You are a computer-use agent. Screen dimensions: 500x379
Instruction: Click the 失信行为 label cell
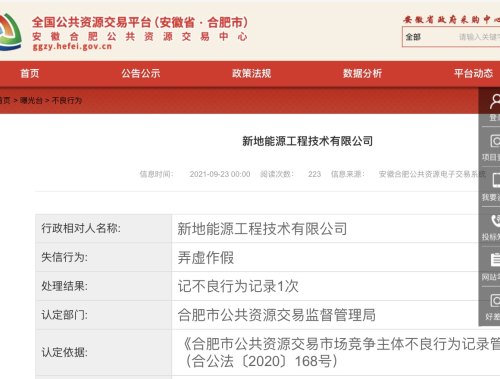click(x=104, y=257)
